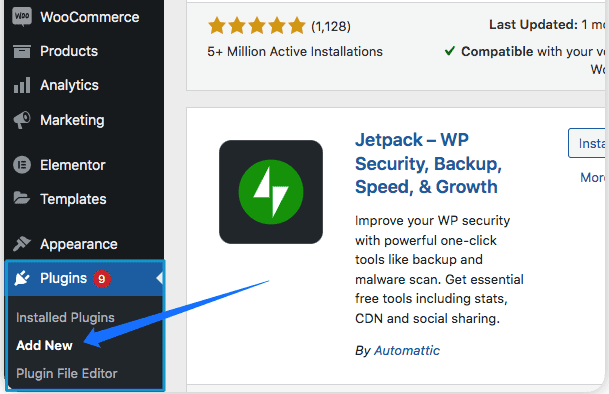Open the Plugin File Editor
The image size is (609, 394).
coord(66,373)
